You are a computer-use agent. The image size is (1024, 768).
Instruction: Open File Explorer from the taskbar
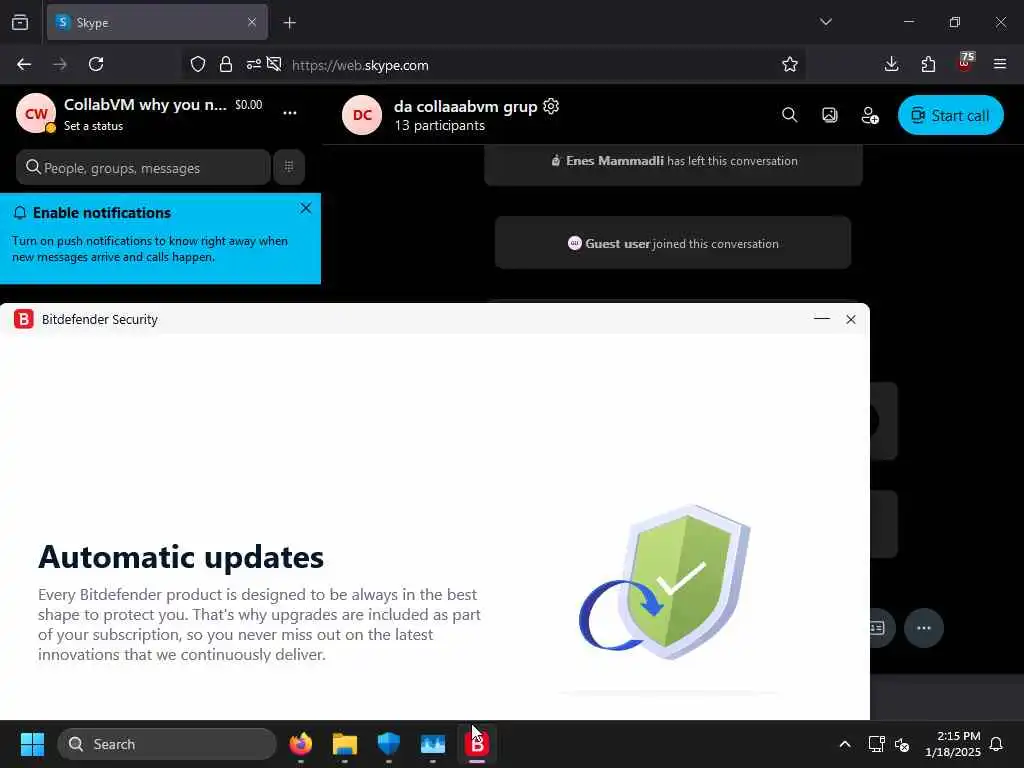(345, 743)
